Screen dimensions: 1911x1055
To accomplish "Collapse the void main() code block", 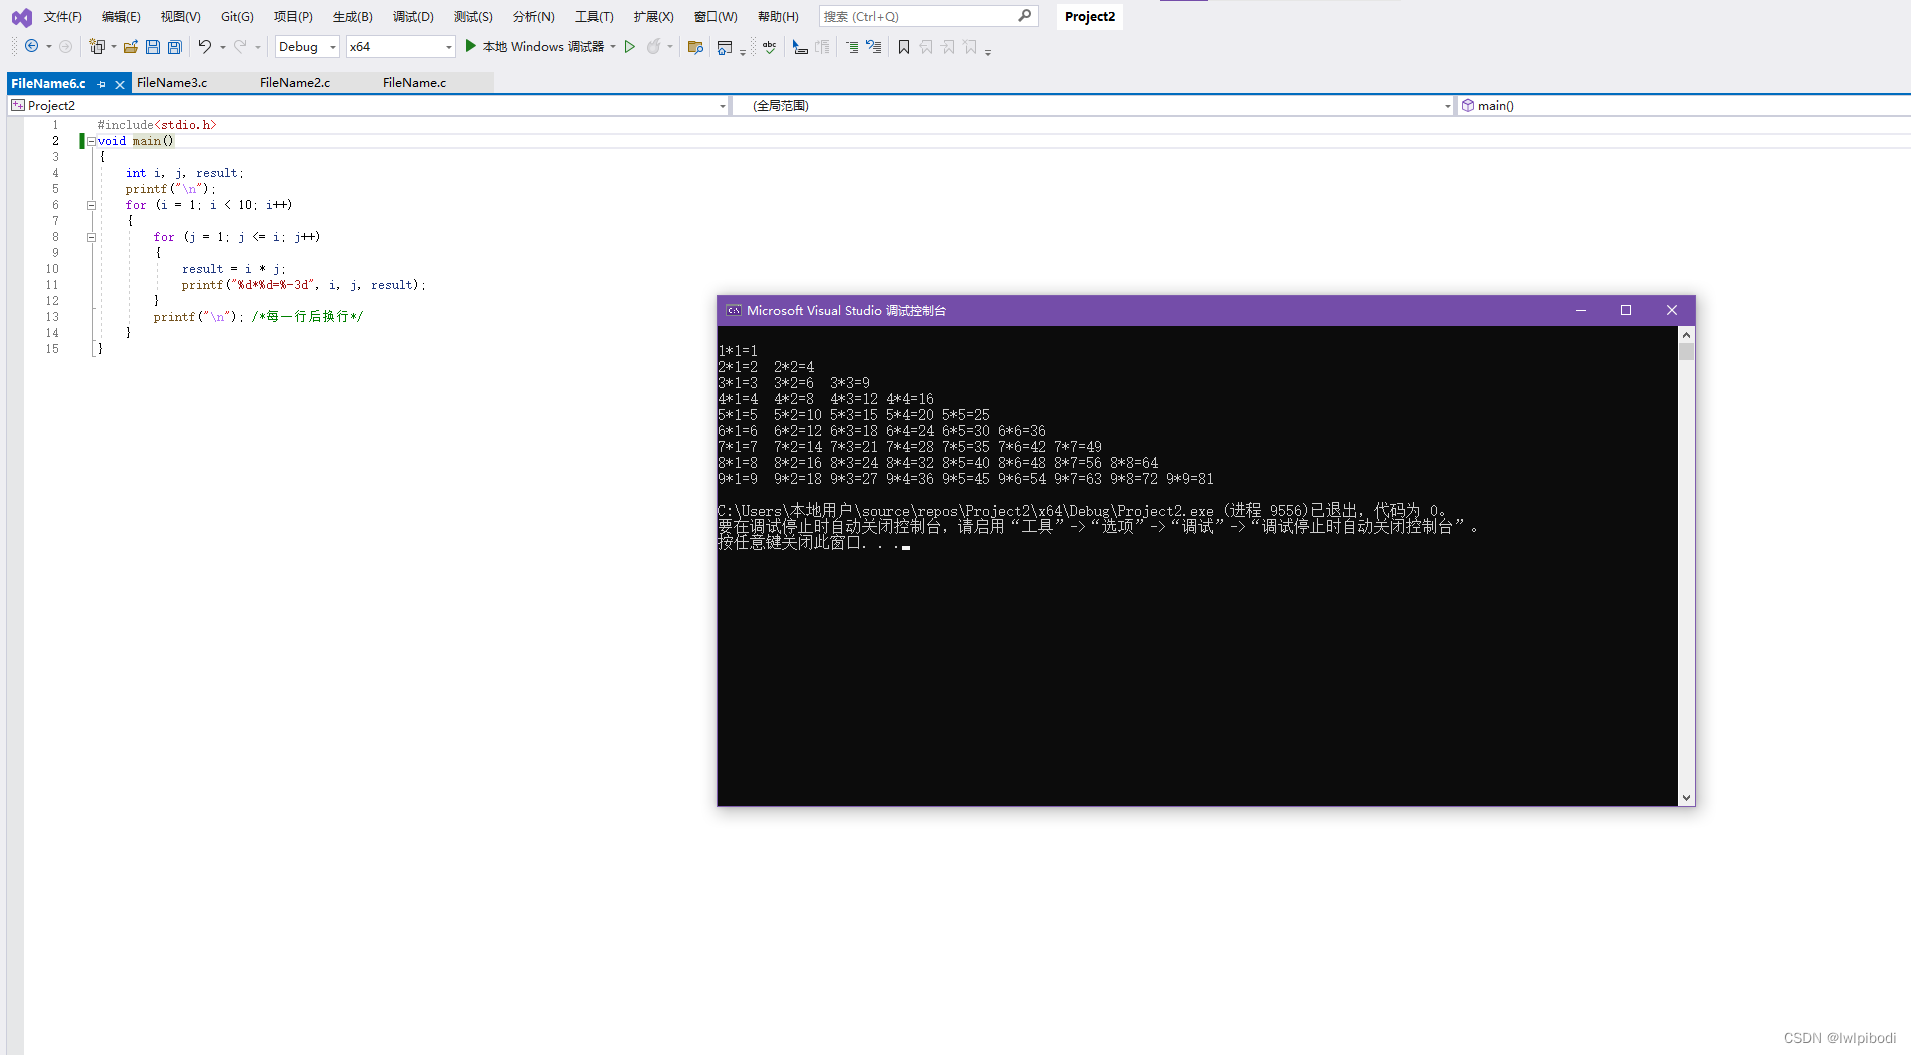I will click(91, 141).
